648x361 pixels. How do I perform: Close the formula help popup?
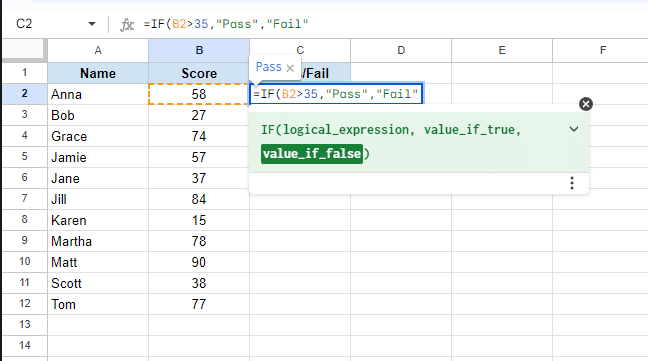(586, 104)
